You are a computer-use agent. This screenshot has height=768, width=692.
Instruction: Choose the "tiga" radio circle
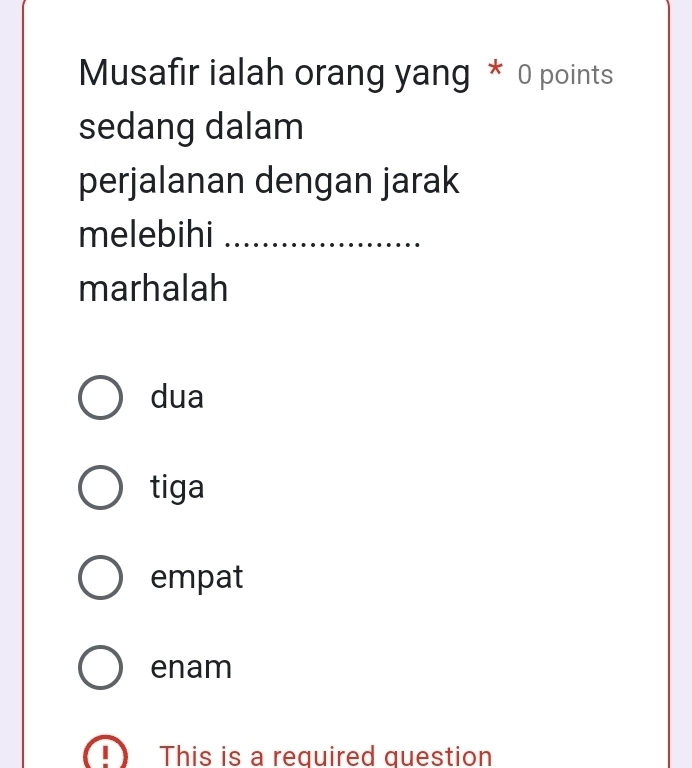tap(101, 488)
